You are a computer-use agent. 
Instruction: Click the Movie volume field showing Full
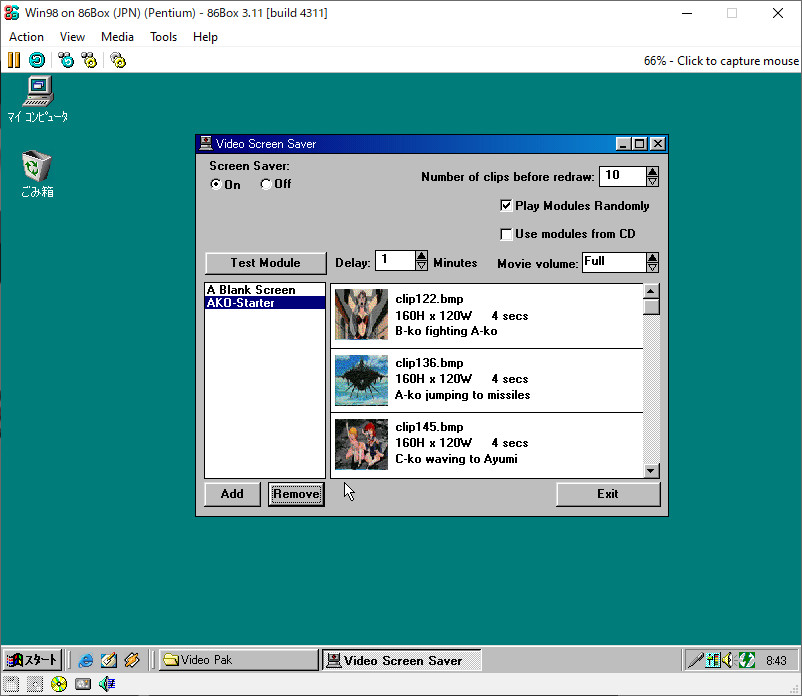pos(615,262)
